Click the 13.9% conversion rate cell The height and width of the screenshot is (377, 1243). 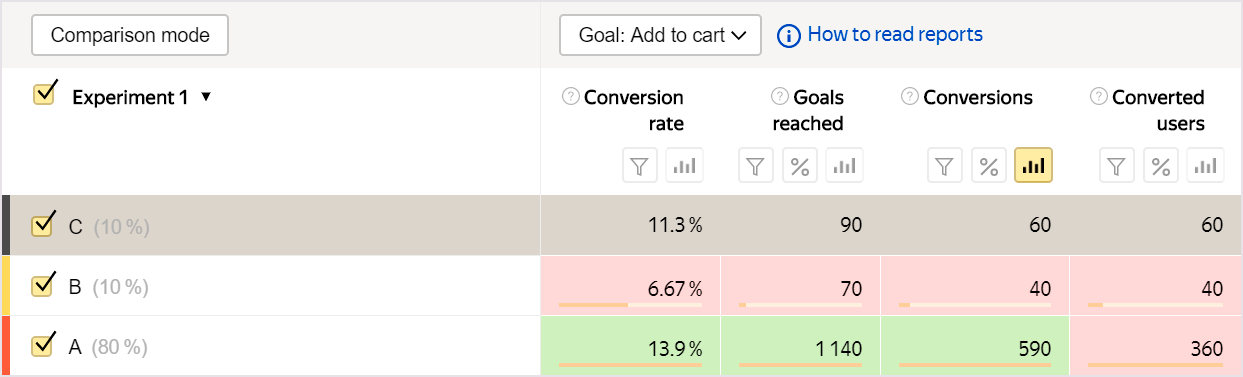pyautogui.click(x=630, y=346)
